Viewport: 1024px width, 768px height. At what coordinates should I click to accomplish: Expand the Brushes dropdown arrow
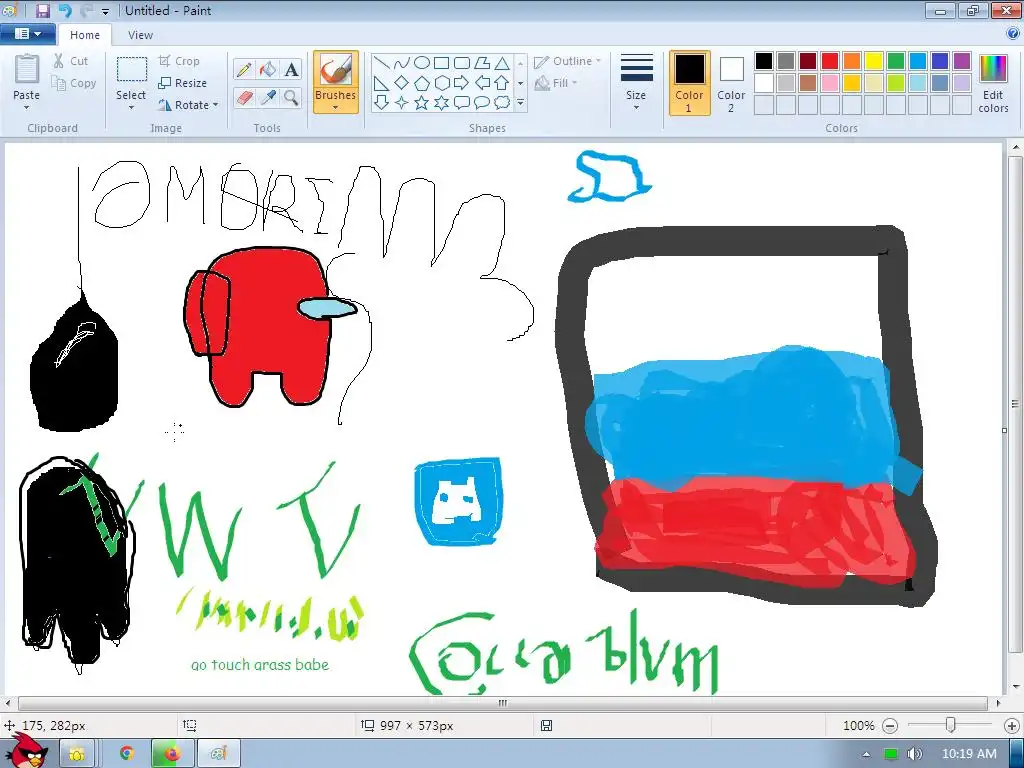tap(336, 108)
